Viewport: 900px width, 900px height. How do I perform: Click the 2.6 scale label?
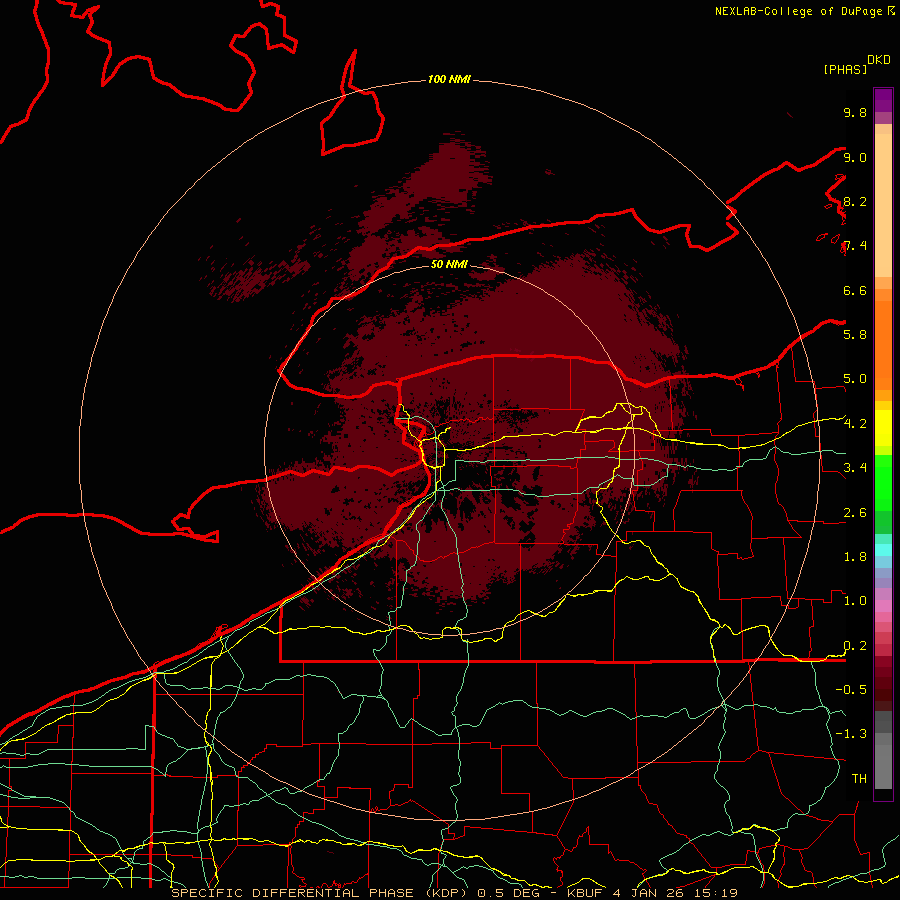(x=855, y=513)
